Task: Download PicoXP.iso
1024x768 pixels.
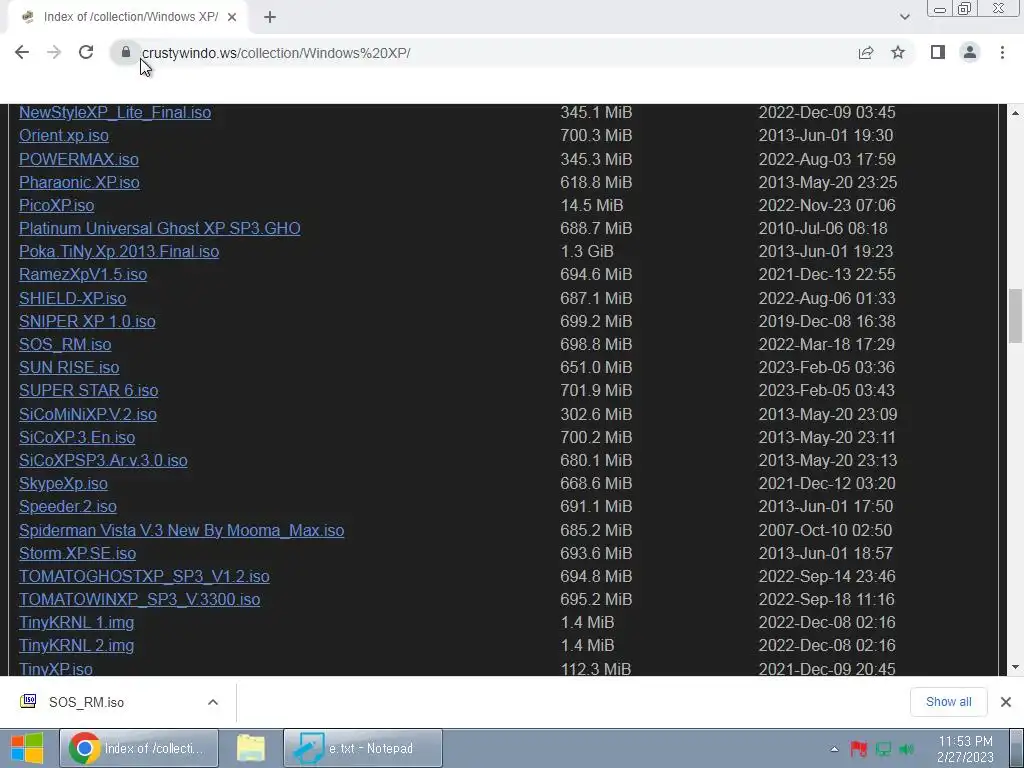Action: point(57,205)
